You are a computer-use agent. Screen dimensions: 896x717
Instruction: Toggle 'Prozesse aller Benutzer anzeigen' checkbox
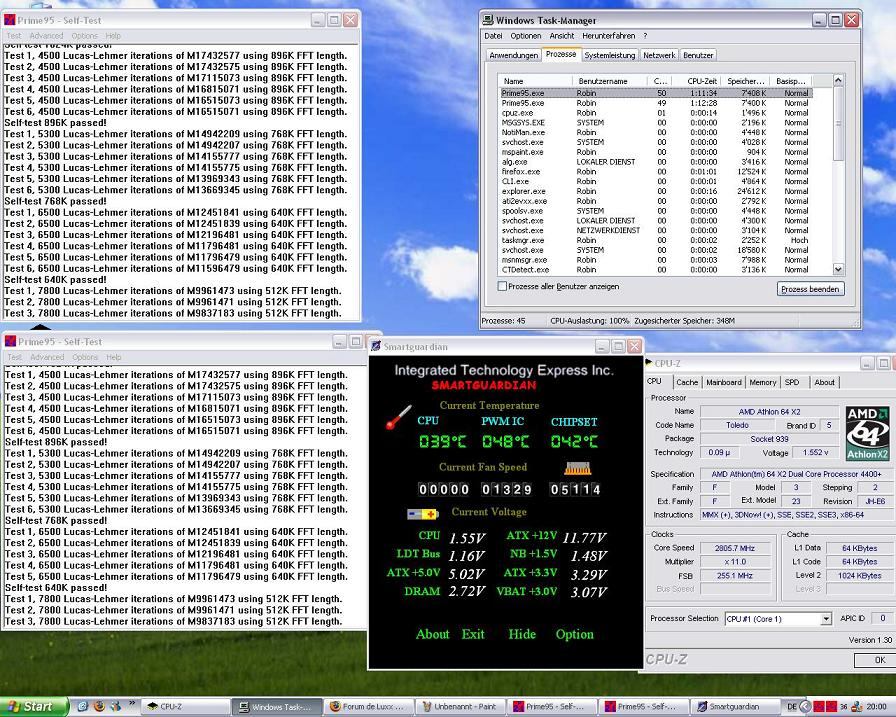click(x=502, y=286)
